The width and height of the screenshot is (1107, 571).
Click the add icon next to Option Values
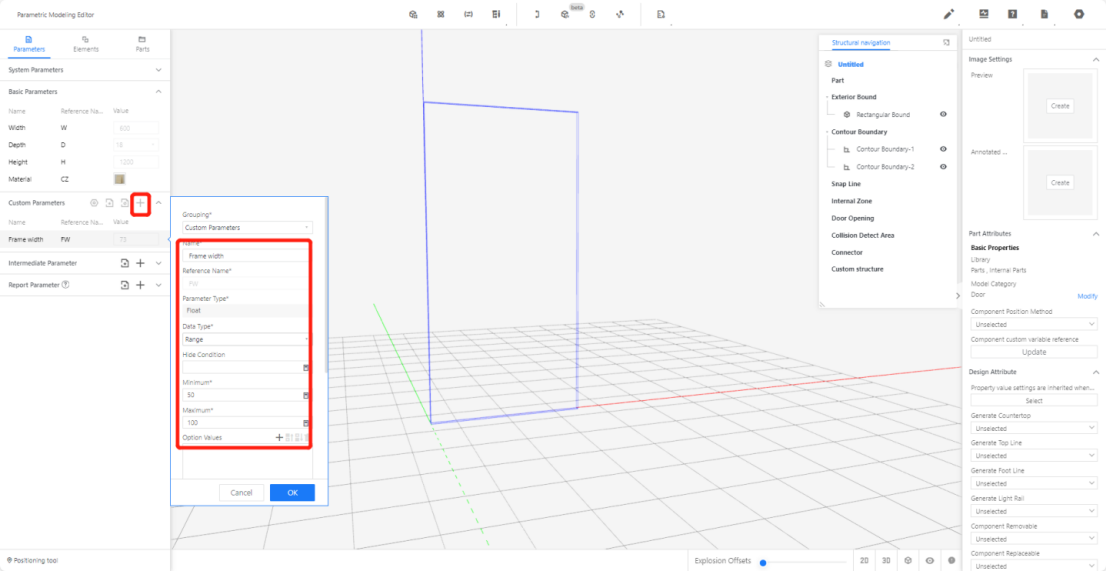click(279, 437)
